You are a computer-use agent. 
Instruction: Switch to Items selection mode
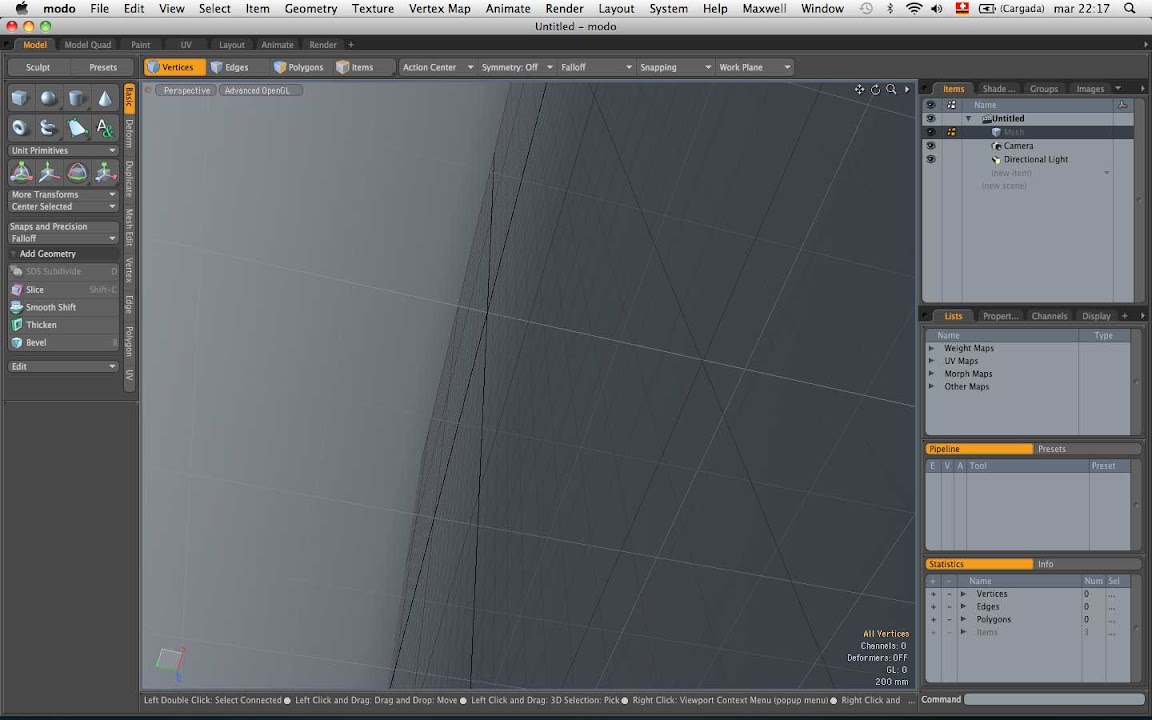[x=362, y=67]
